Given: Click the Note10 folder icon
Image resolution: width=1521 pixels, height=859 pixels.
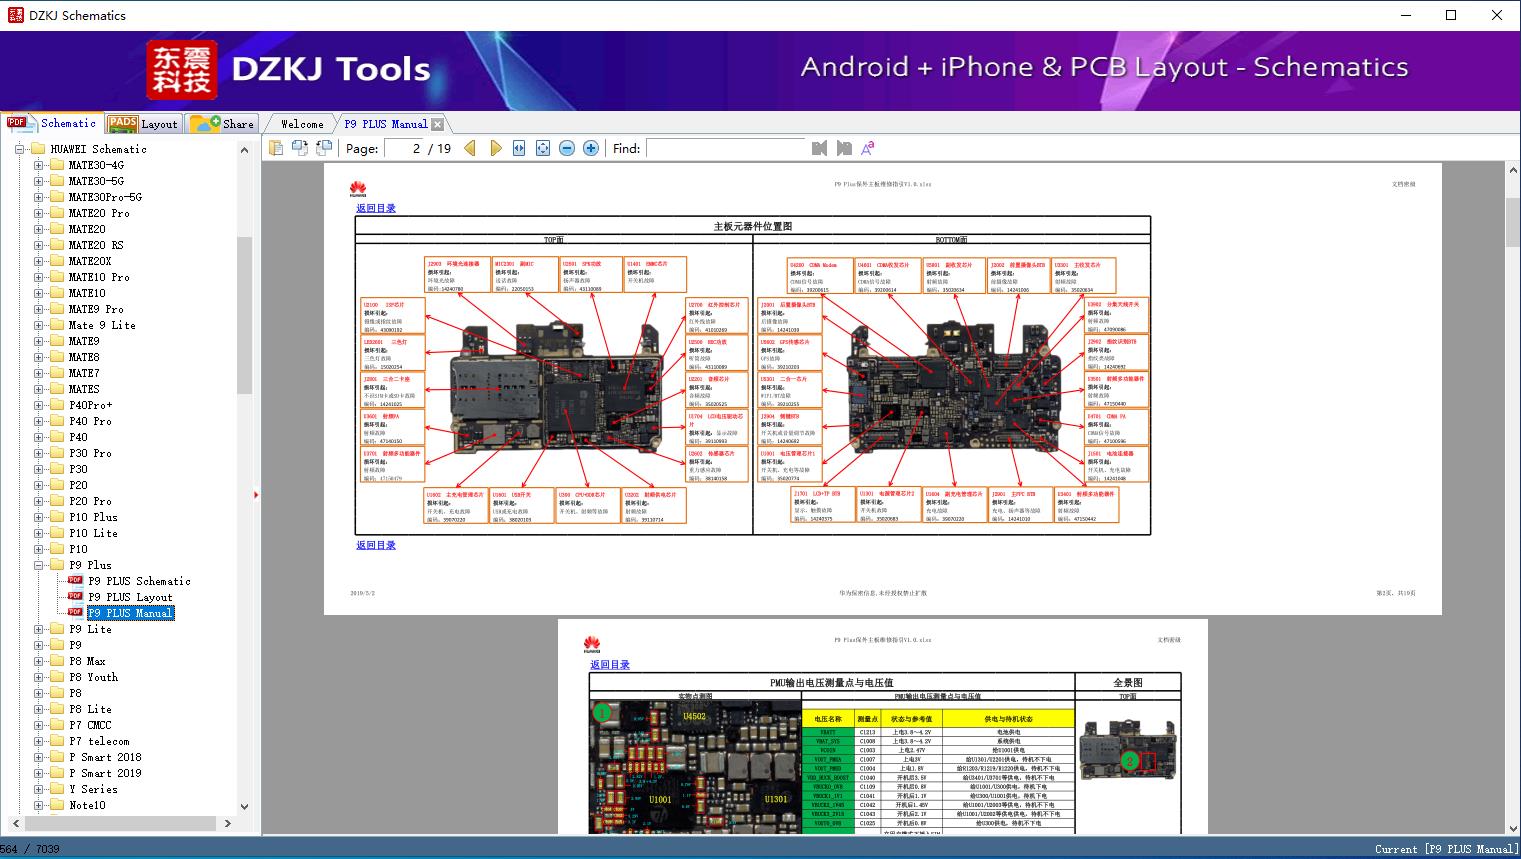Looking at the screenshot, I should [57, 805].
